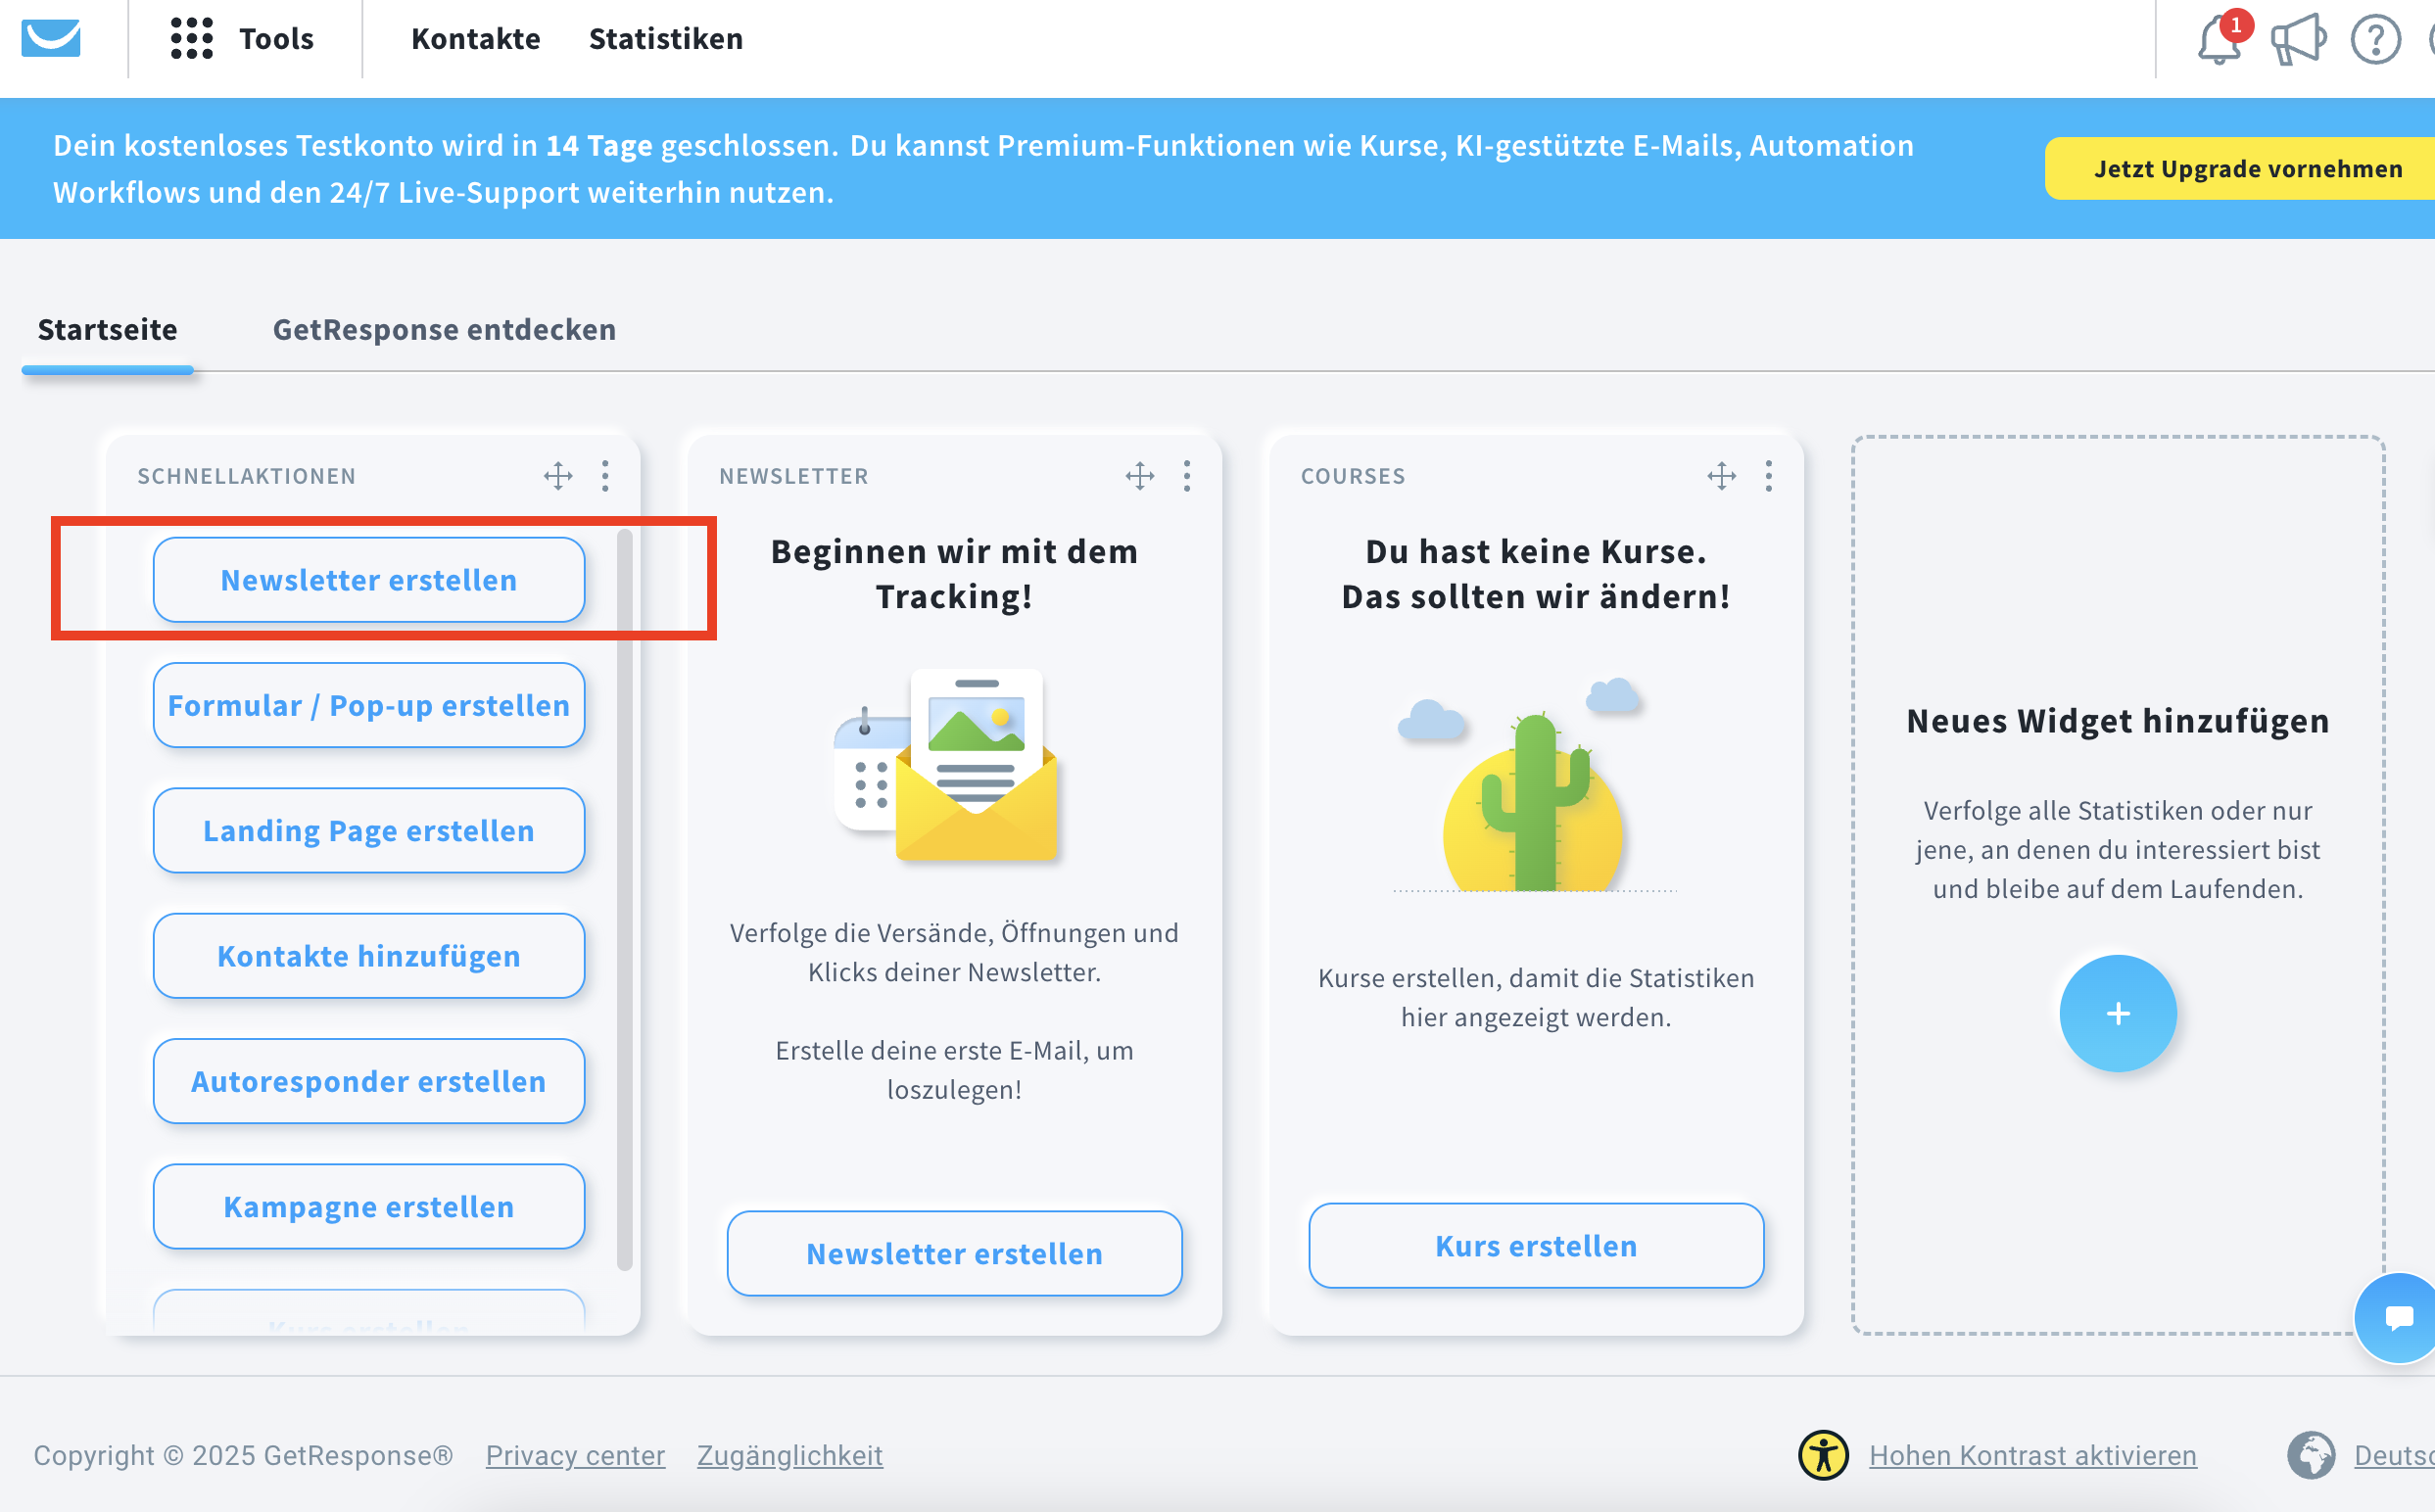Open the live chat bubble icon
Image resolution: width=2435 pixels, height=1512 pixels.
pyautogui.click(x=2399, y=1317)
